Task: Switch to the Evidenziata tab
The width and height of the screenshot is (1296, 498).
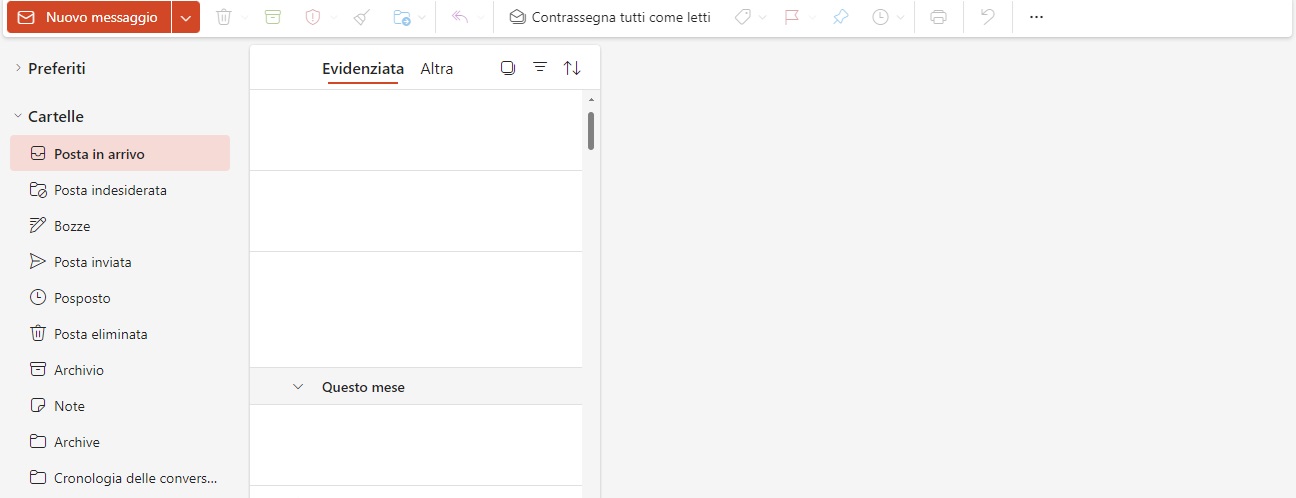Action: (x=363, y=69)
